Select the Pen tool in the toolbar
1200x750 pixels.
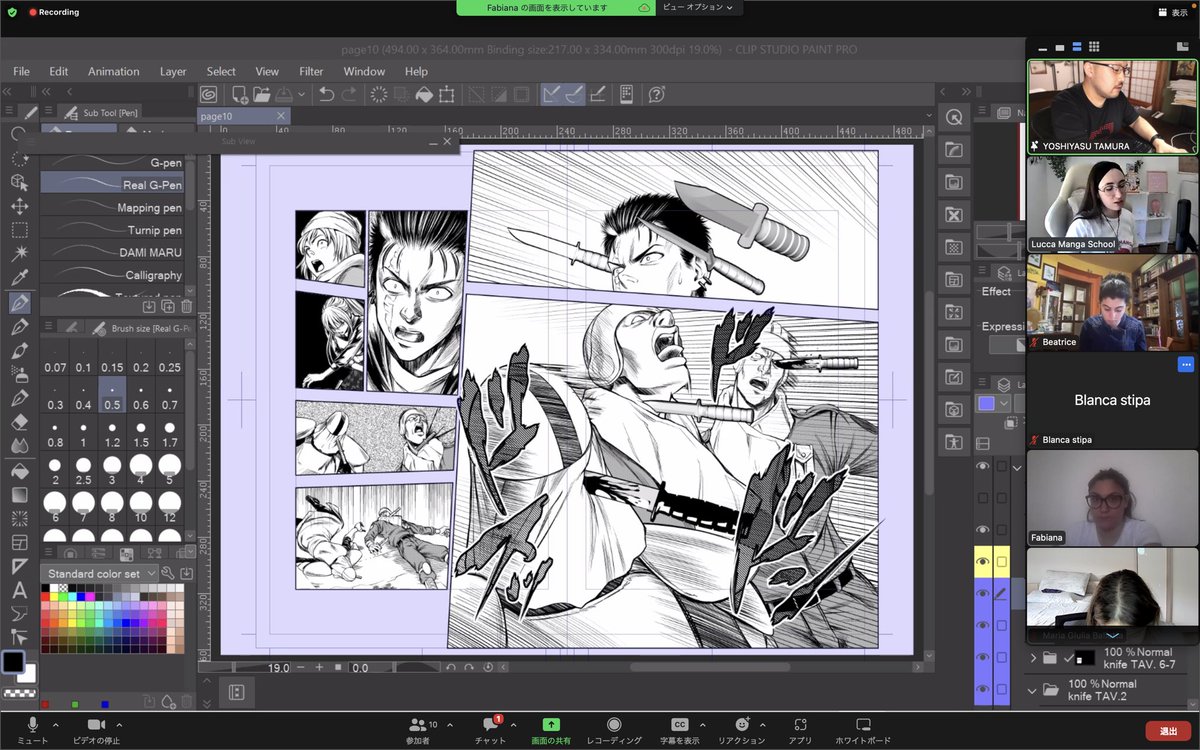tap(19, 302)
